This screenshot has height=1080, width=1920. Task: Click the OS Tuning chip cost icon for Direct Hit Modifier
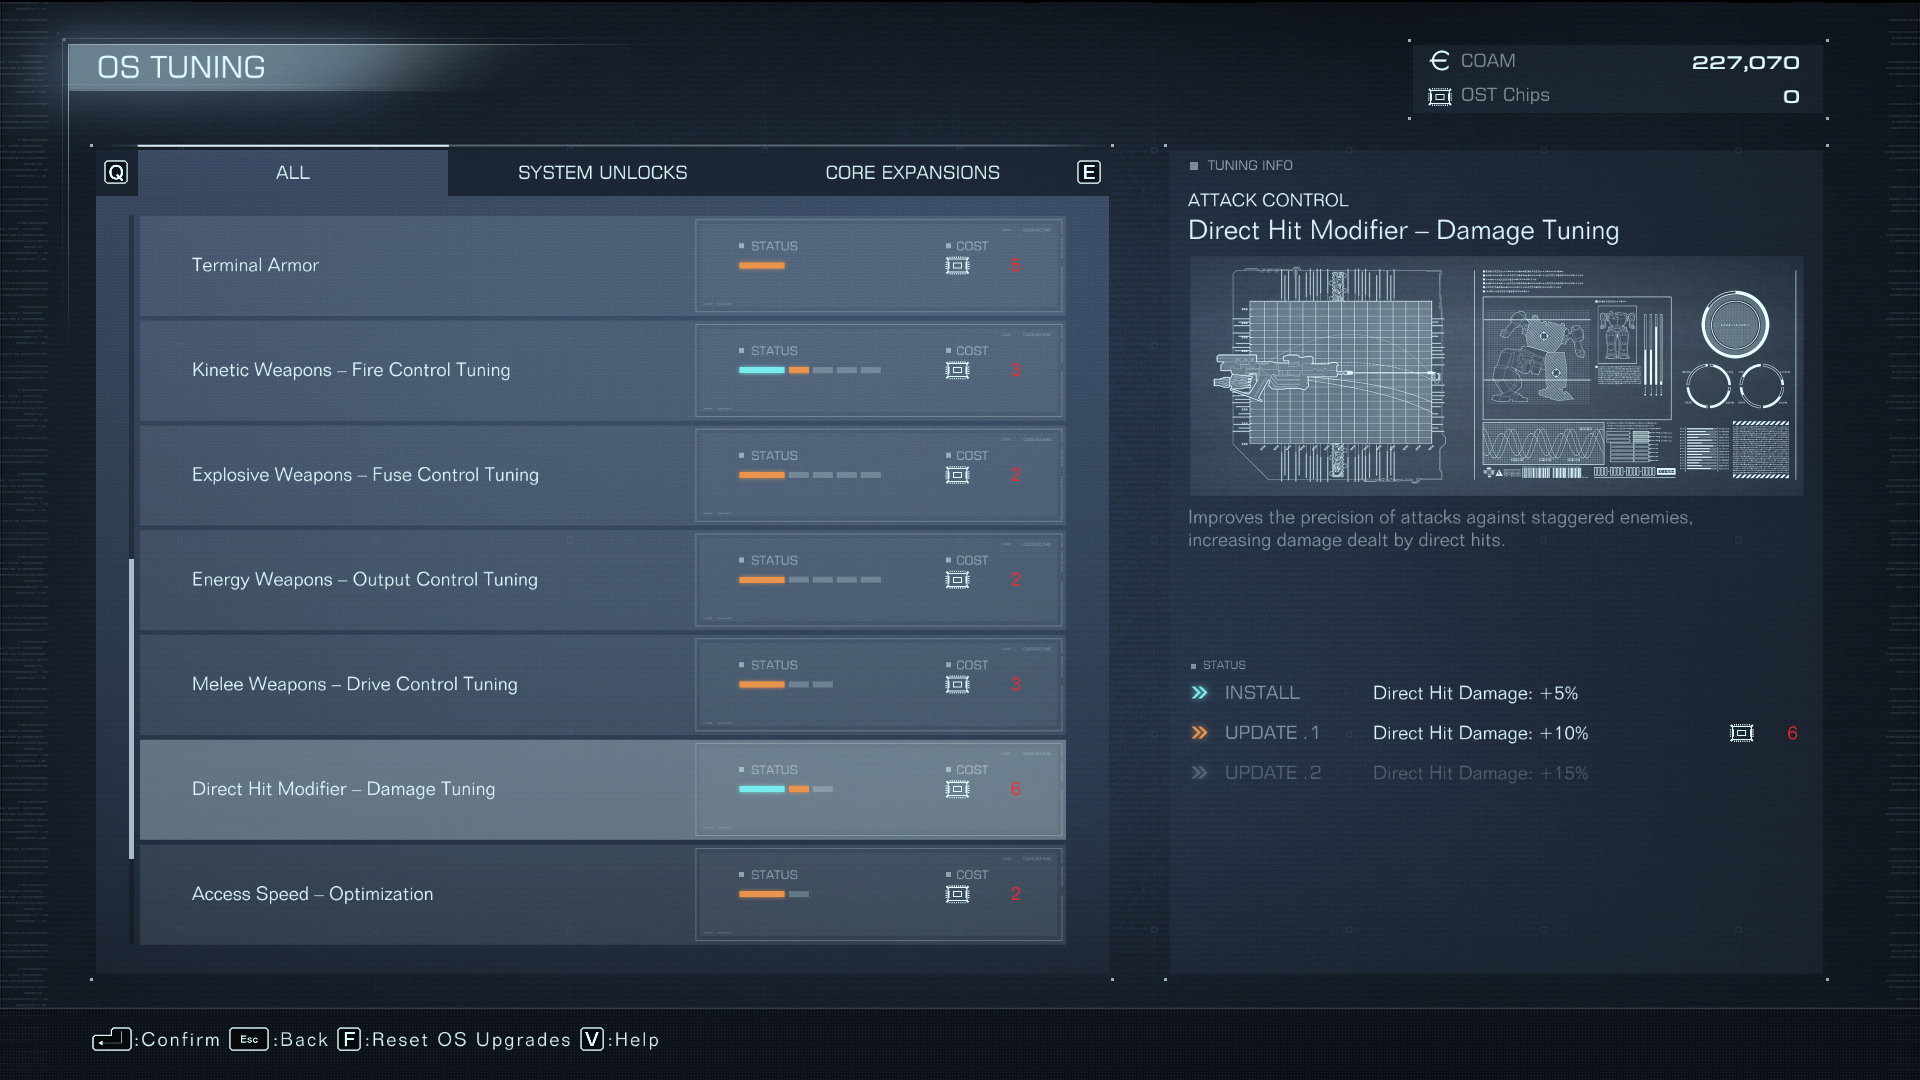click(957, 789)
